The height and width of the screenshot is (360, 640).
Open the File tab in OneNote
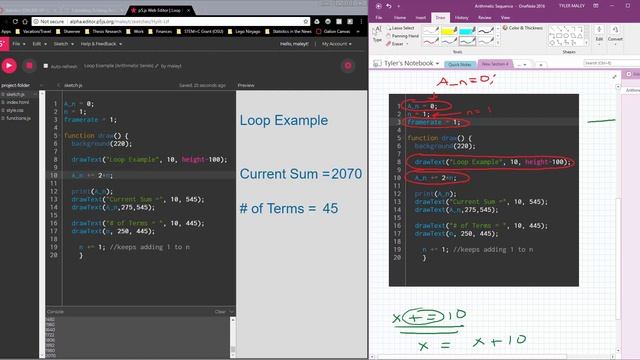(379, 18)
